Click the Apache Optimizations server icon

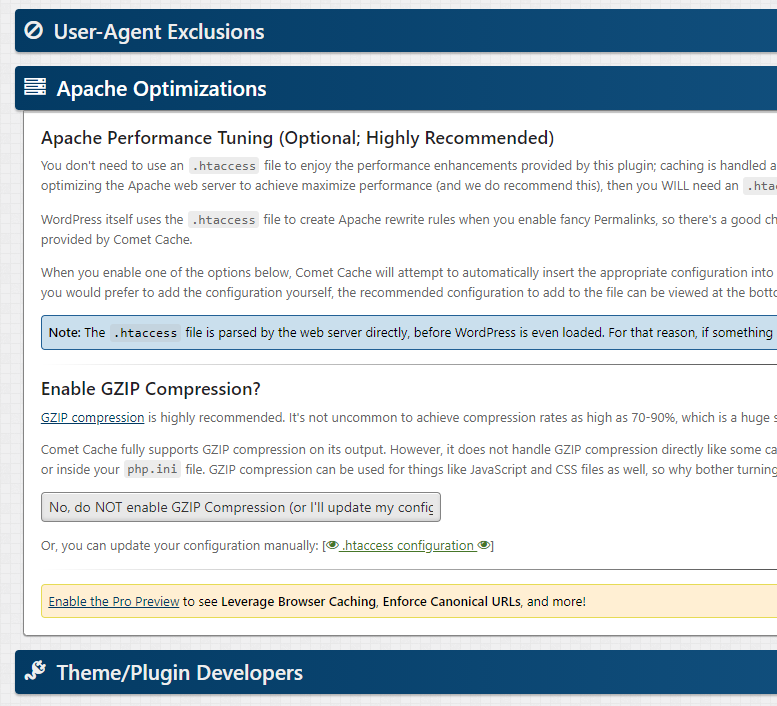(x=35, y=87)
